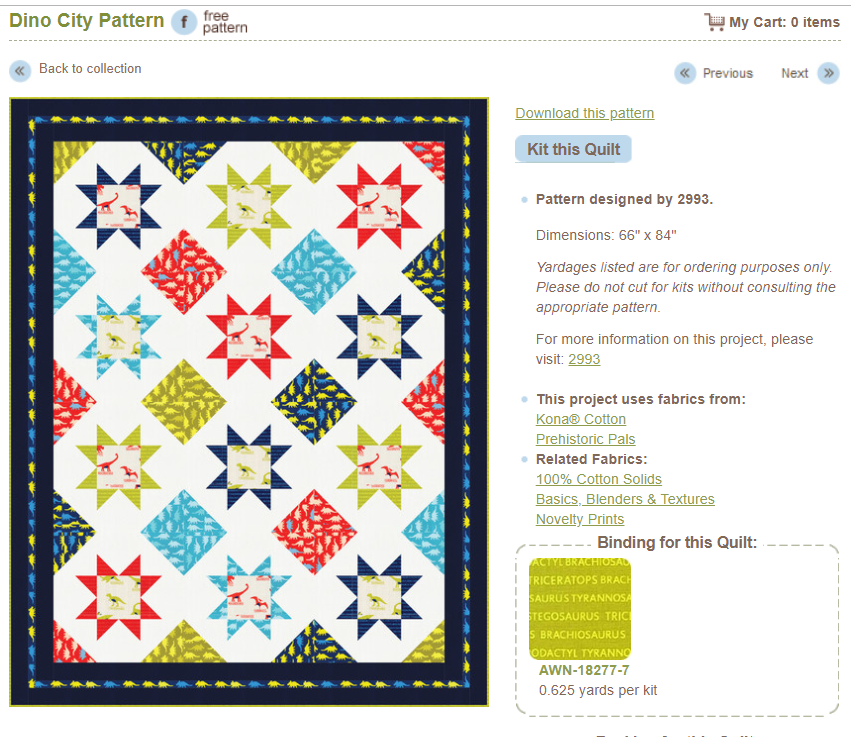Click the back arrow icon beside collection
This screenshot has width=851, height=737.
click(x=20, y=70)
